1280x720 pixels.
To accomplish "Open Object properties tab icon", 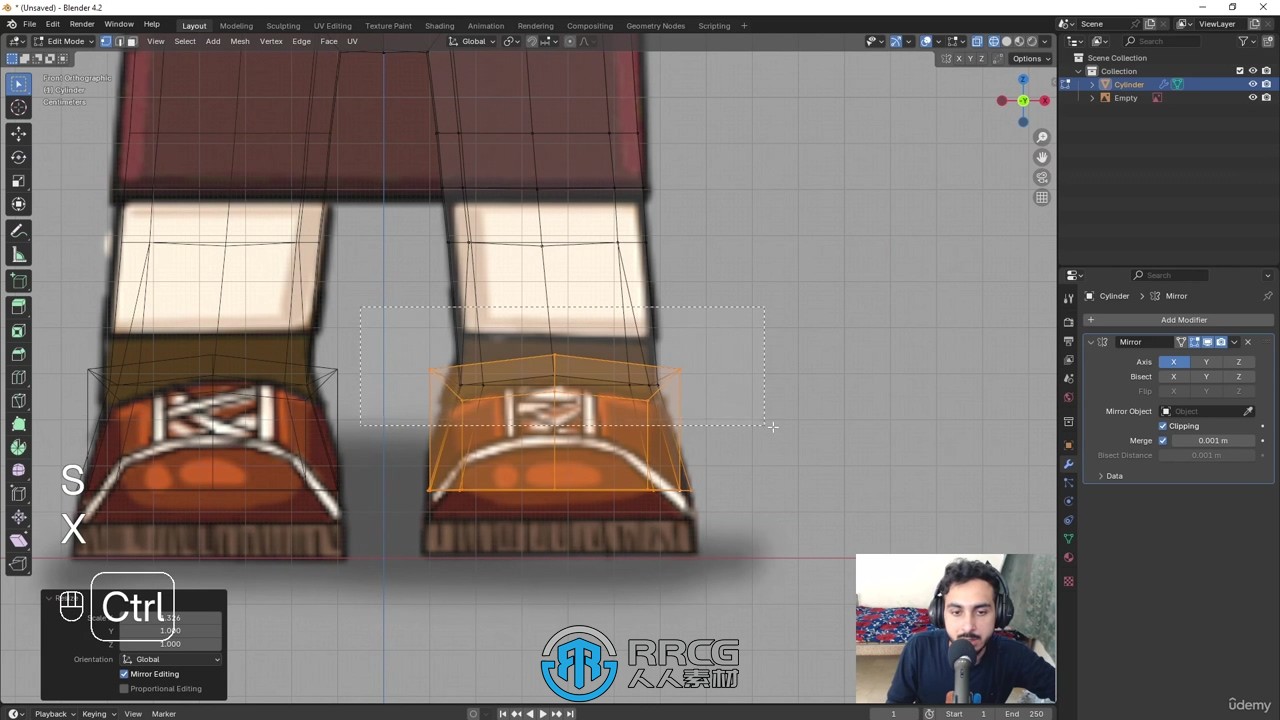I will tap(1068, 445).
